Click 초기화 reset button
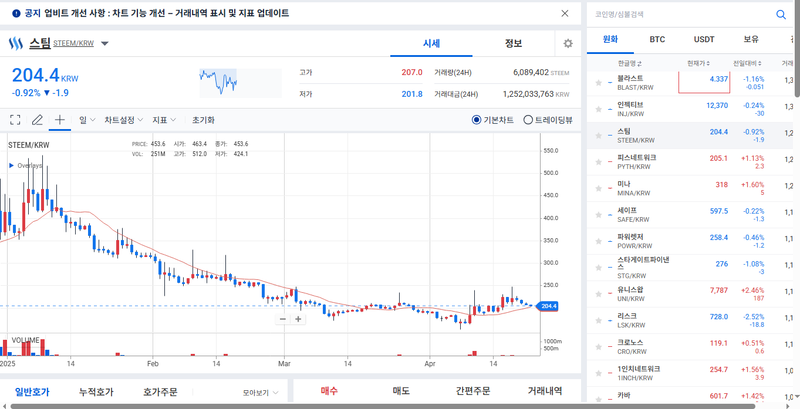 (203, 120)
